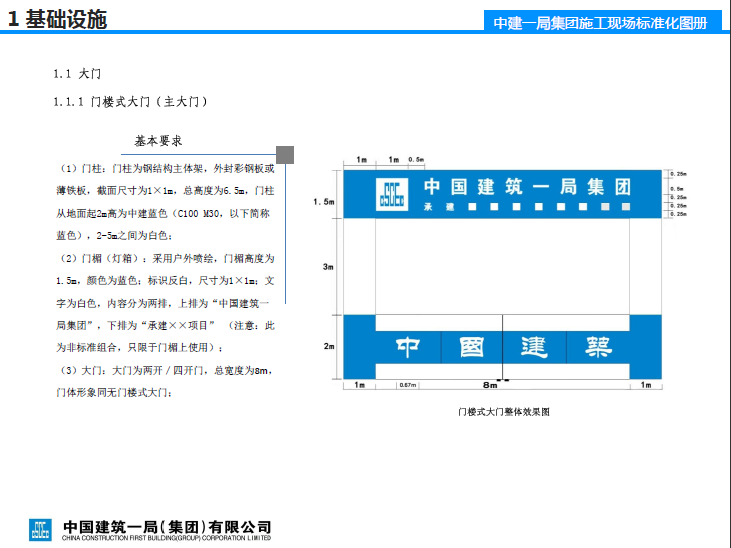The width and height of the screenshot is (731, 548).
Task: Click the line starting '（2）门楣（灯箱）'
Action: (x=166, y=258)
